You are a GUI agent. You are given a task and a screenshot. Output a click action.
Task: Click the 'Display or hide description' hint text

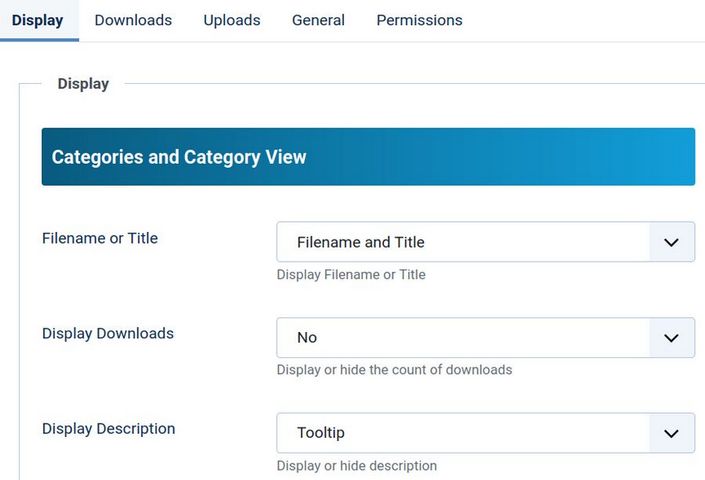(x=357, y=465)
